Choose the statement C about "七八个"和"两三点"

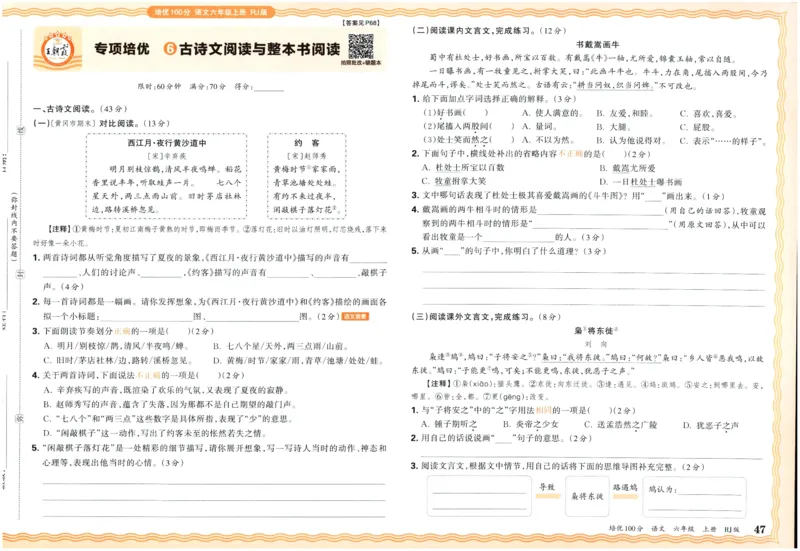click(x=168, y=419)
